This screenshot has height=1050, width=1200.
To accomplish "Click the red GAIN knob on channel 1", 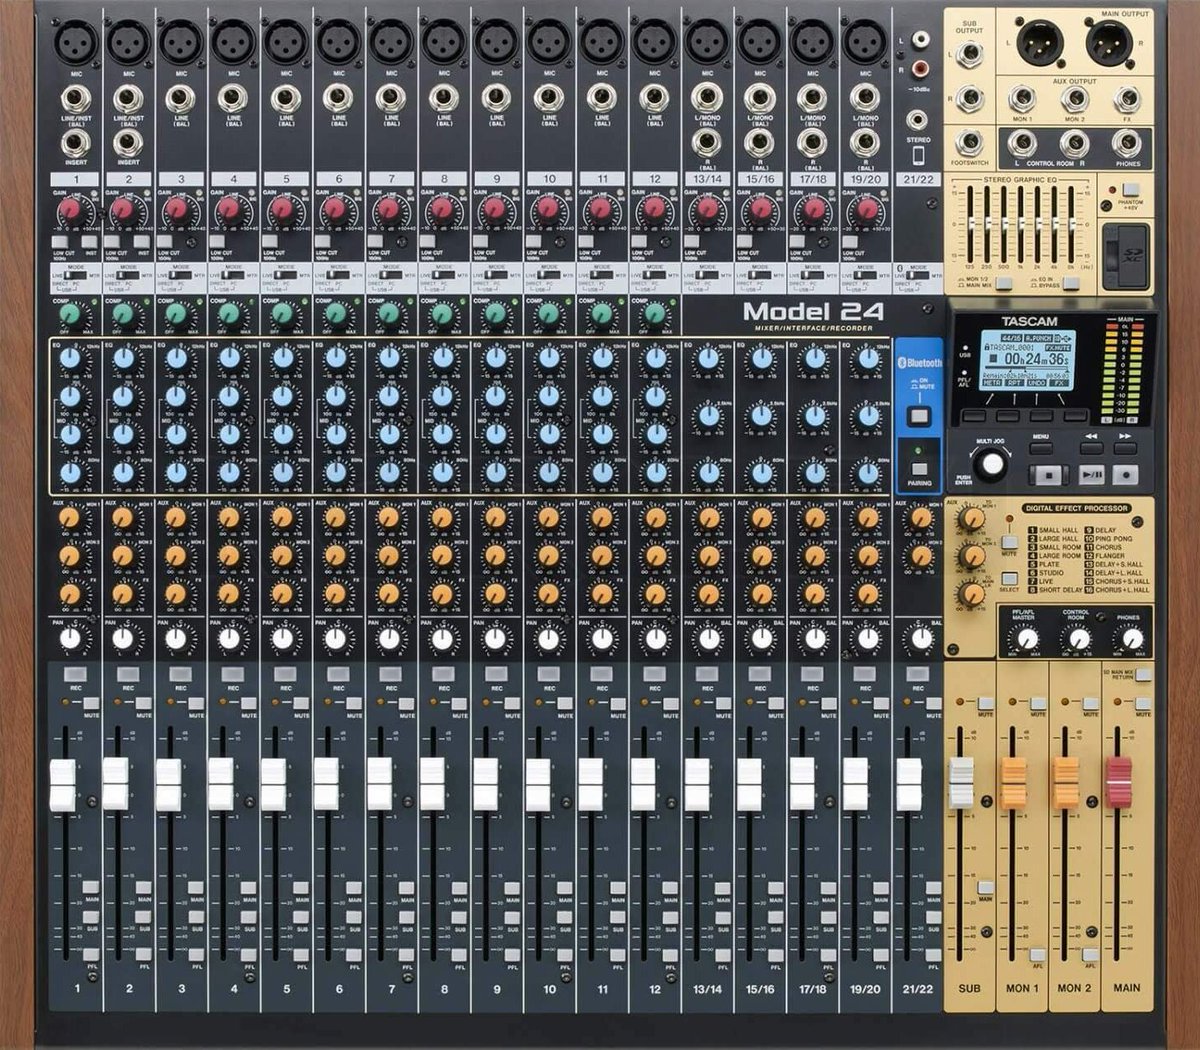I will [70, 209].
